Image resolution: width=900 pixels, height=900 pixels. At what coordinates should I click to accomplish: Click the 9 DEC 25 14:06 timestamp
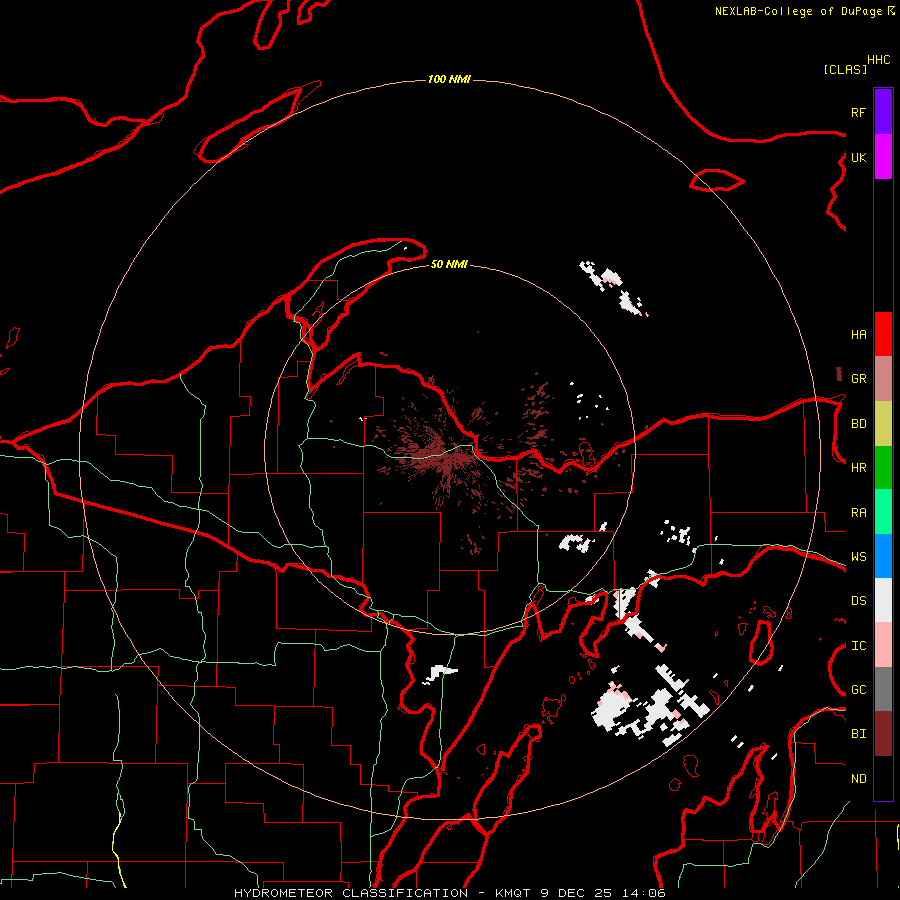click(x=602, y=893)
